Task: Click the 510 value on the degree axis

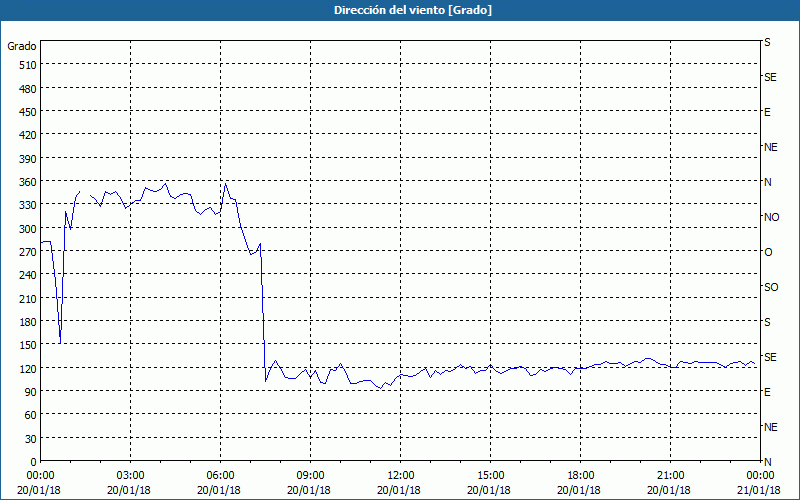Action: 28,65
